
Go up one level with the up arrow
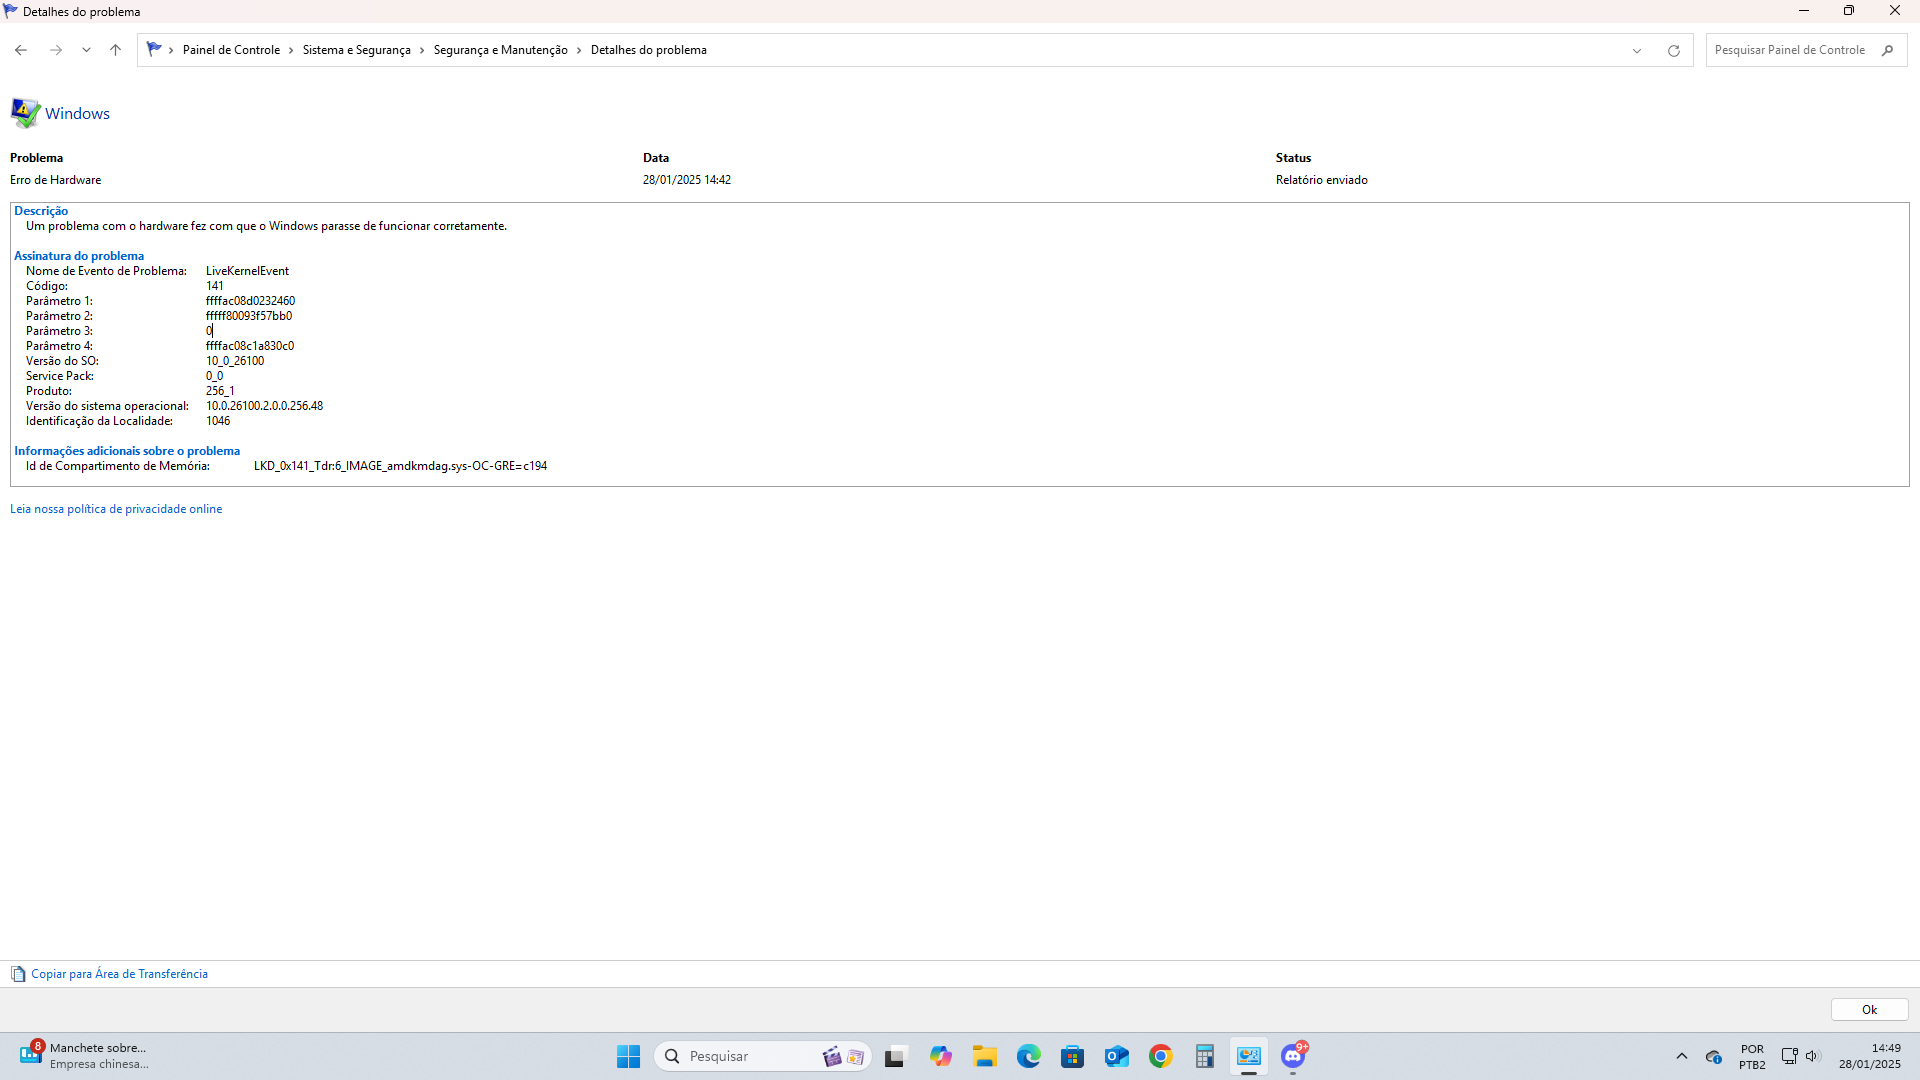(x=115, y=50)
